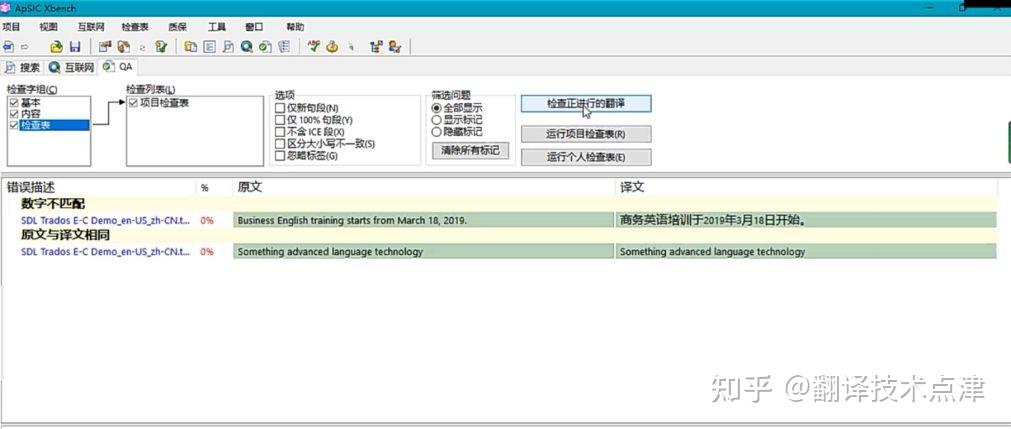Toggle the 检查表 check group checkbox
Screen dimensions: 1011x429
[x=14, y=126]
